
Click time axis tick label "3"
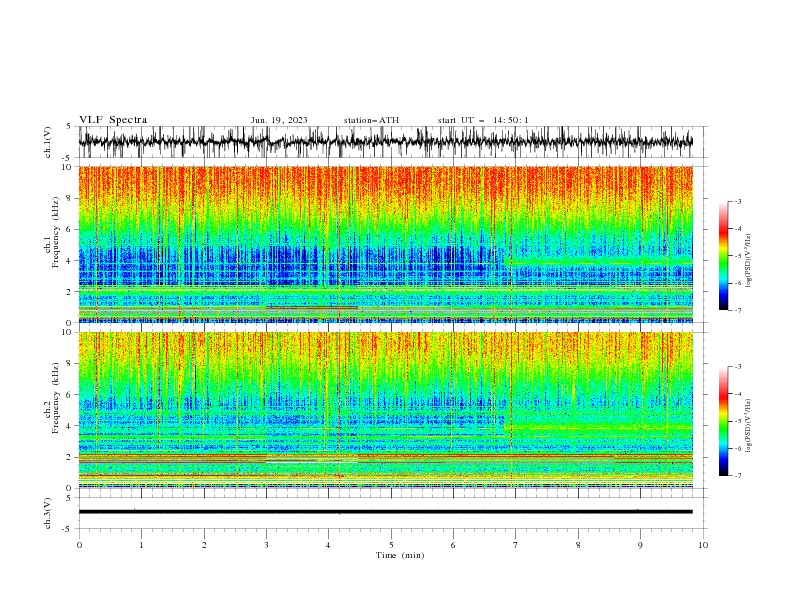tap(266, 545)
